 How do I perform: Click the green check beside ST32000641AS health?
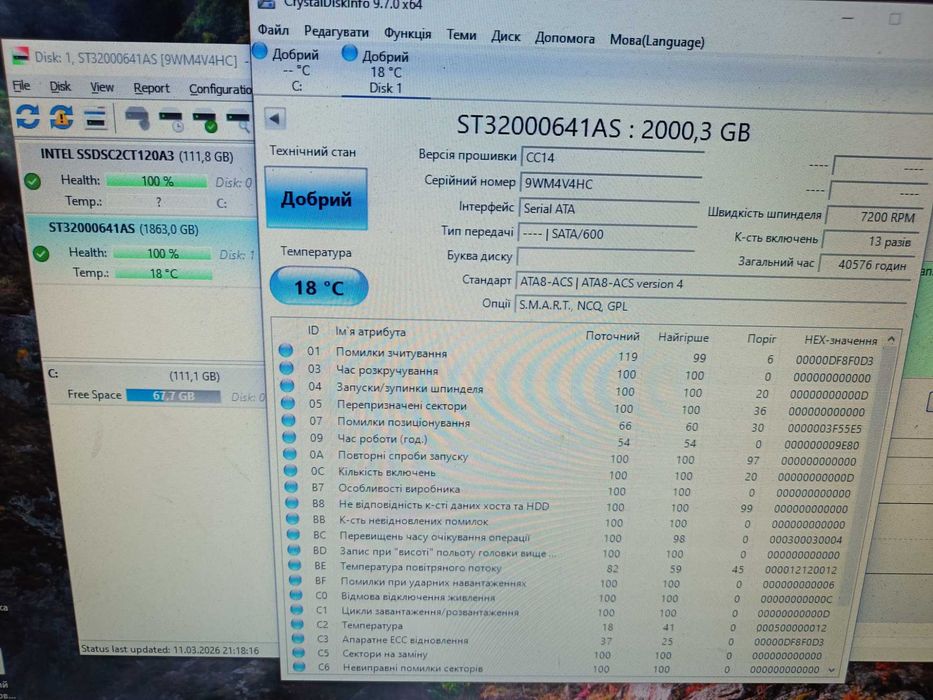click(41, 254)
